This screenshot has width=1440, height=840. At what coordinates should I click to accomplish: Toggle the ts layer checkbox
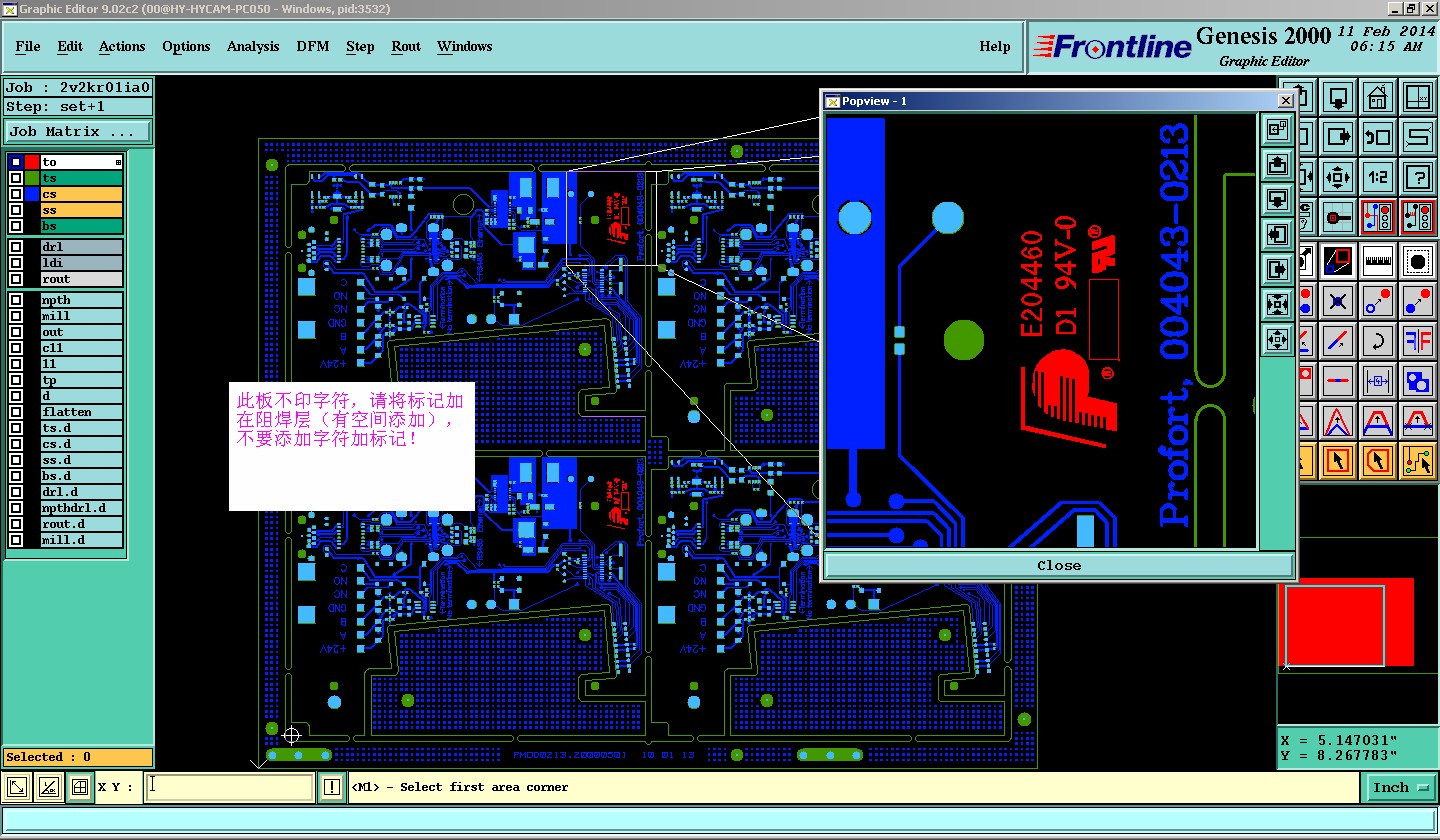(x=16, y=178)
